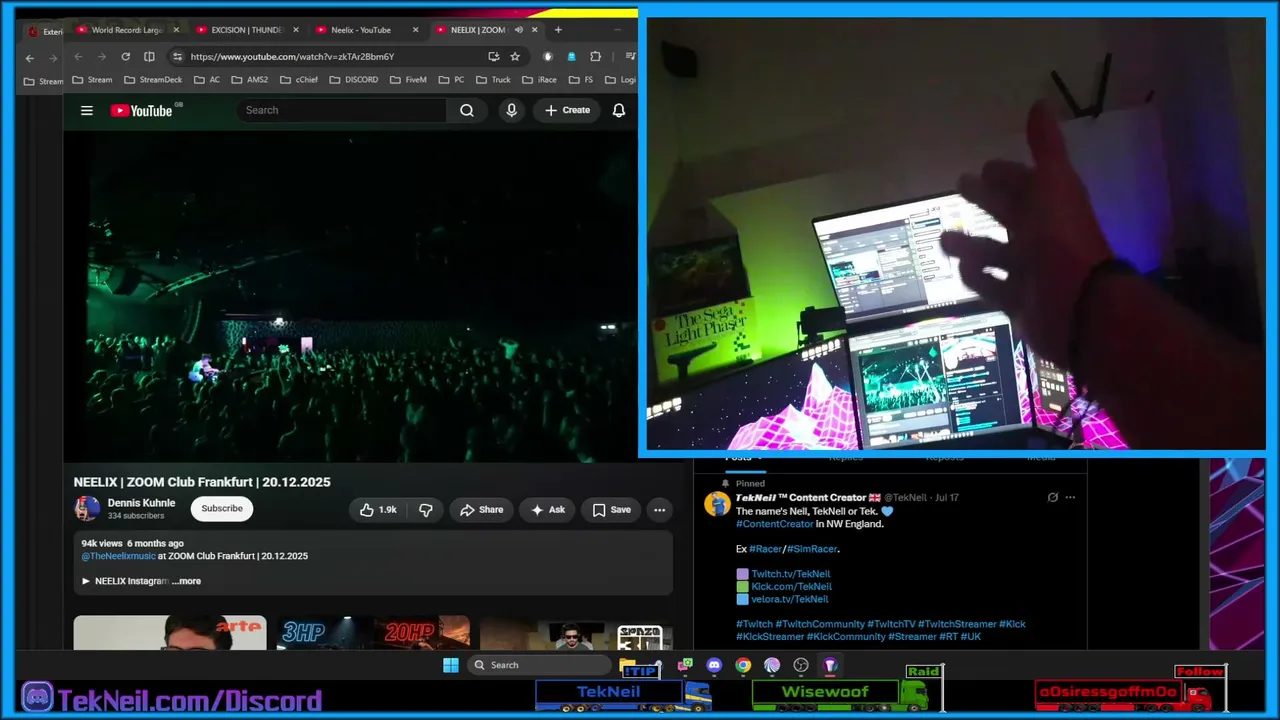Click the Create button on YouTube

pos(568,110)
